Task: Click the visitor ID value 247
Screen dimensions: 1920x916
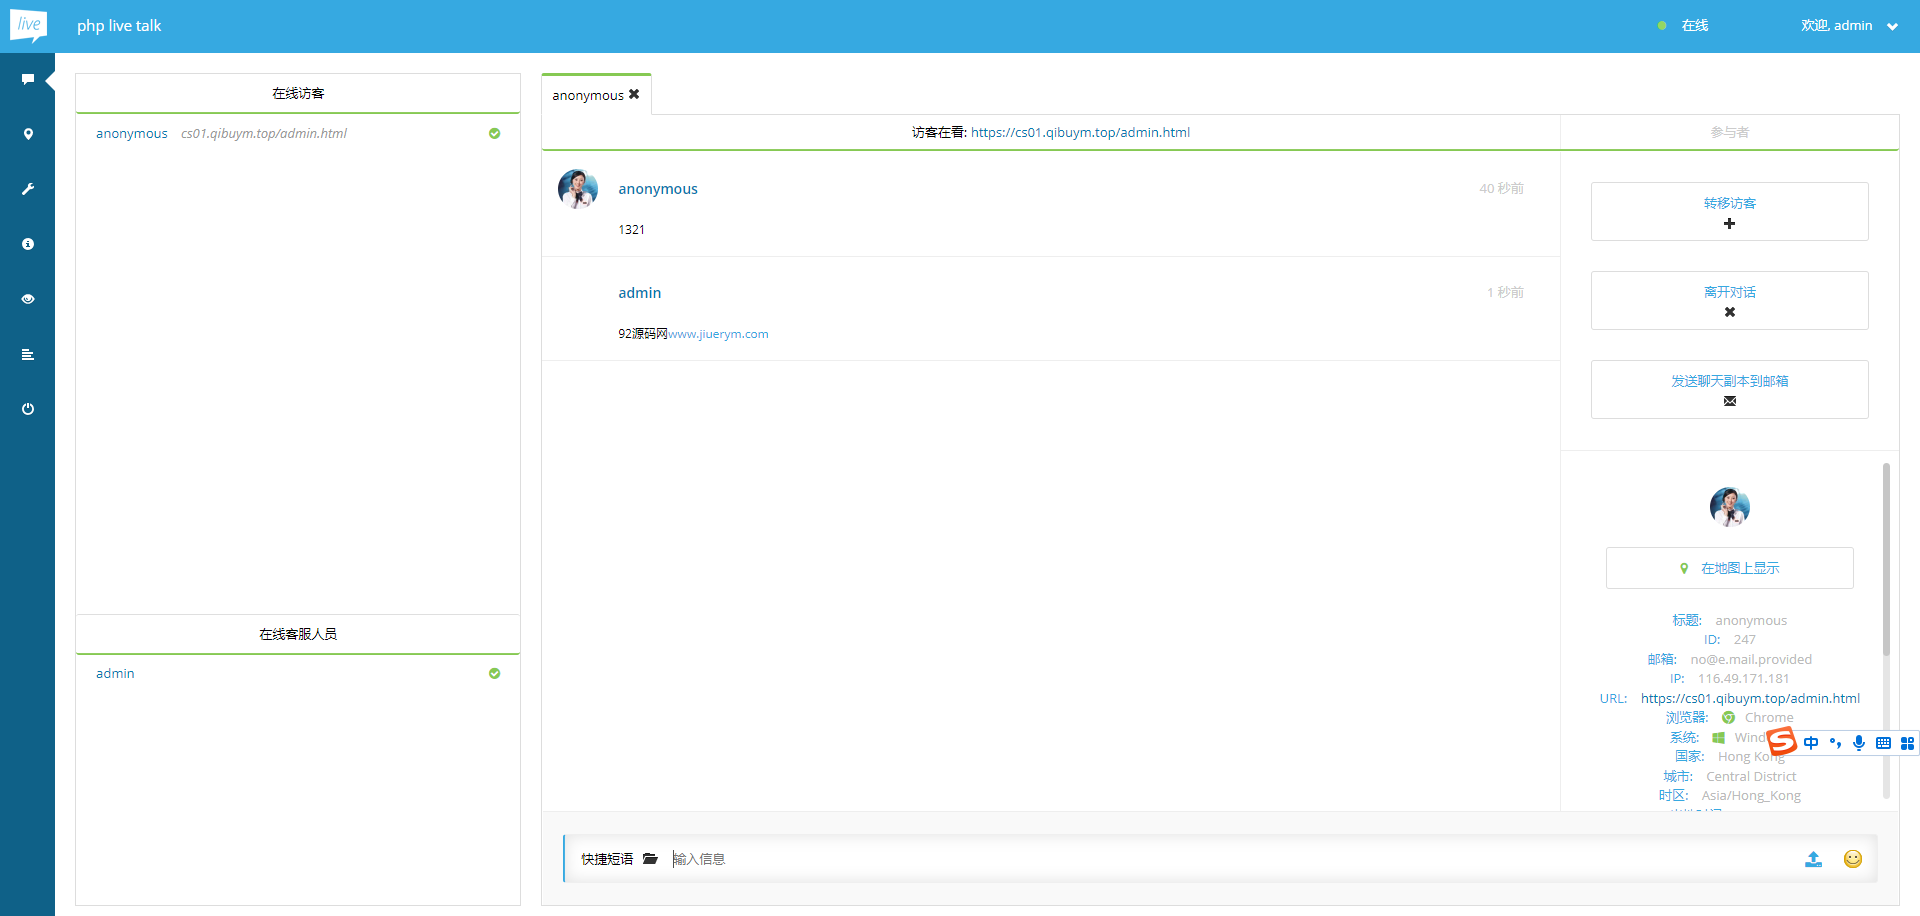Action: [x=1745, y=640]
